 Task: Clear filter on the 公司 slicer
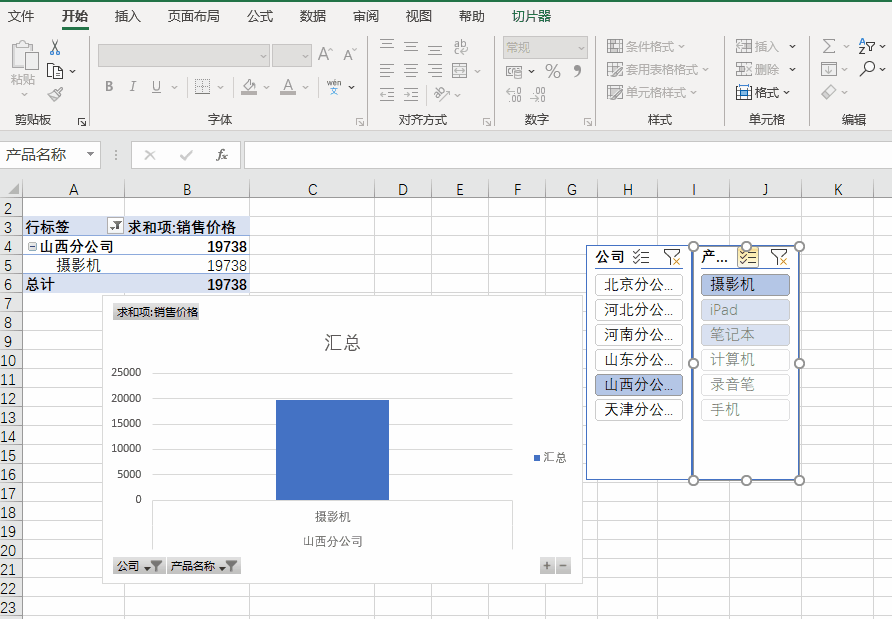pyautogui.click(x=672, y=257)
